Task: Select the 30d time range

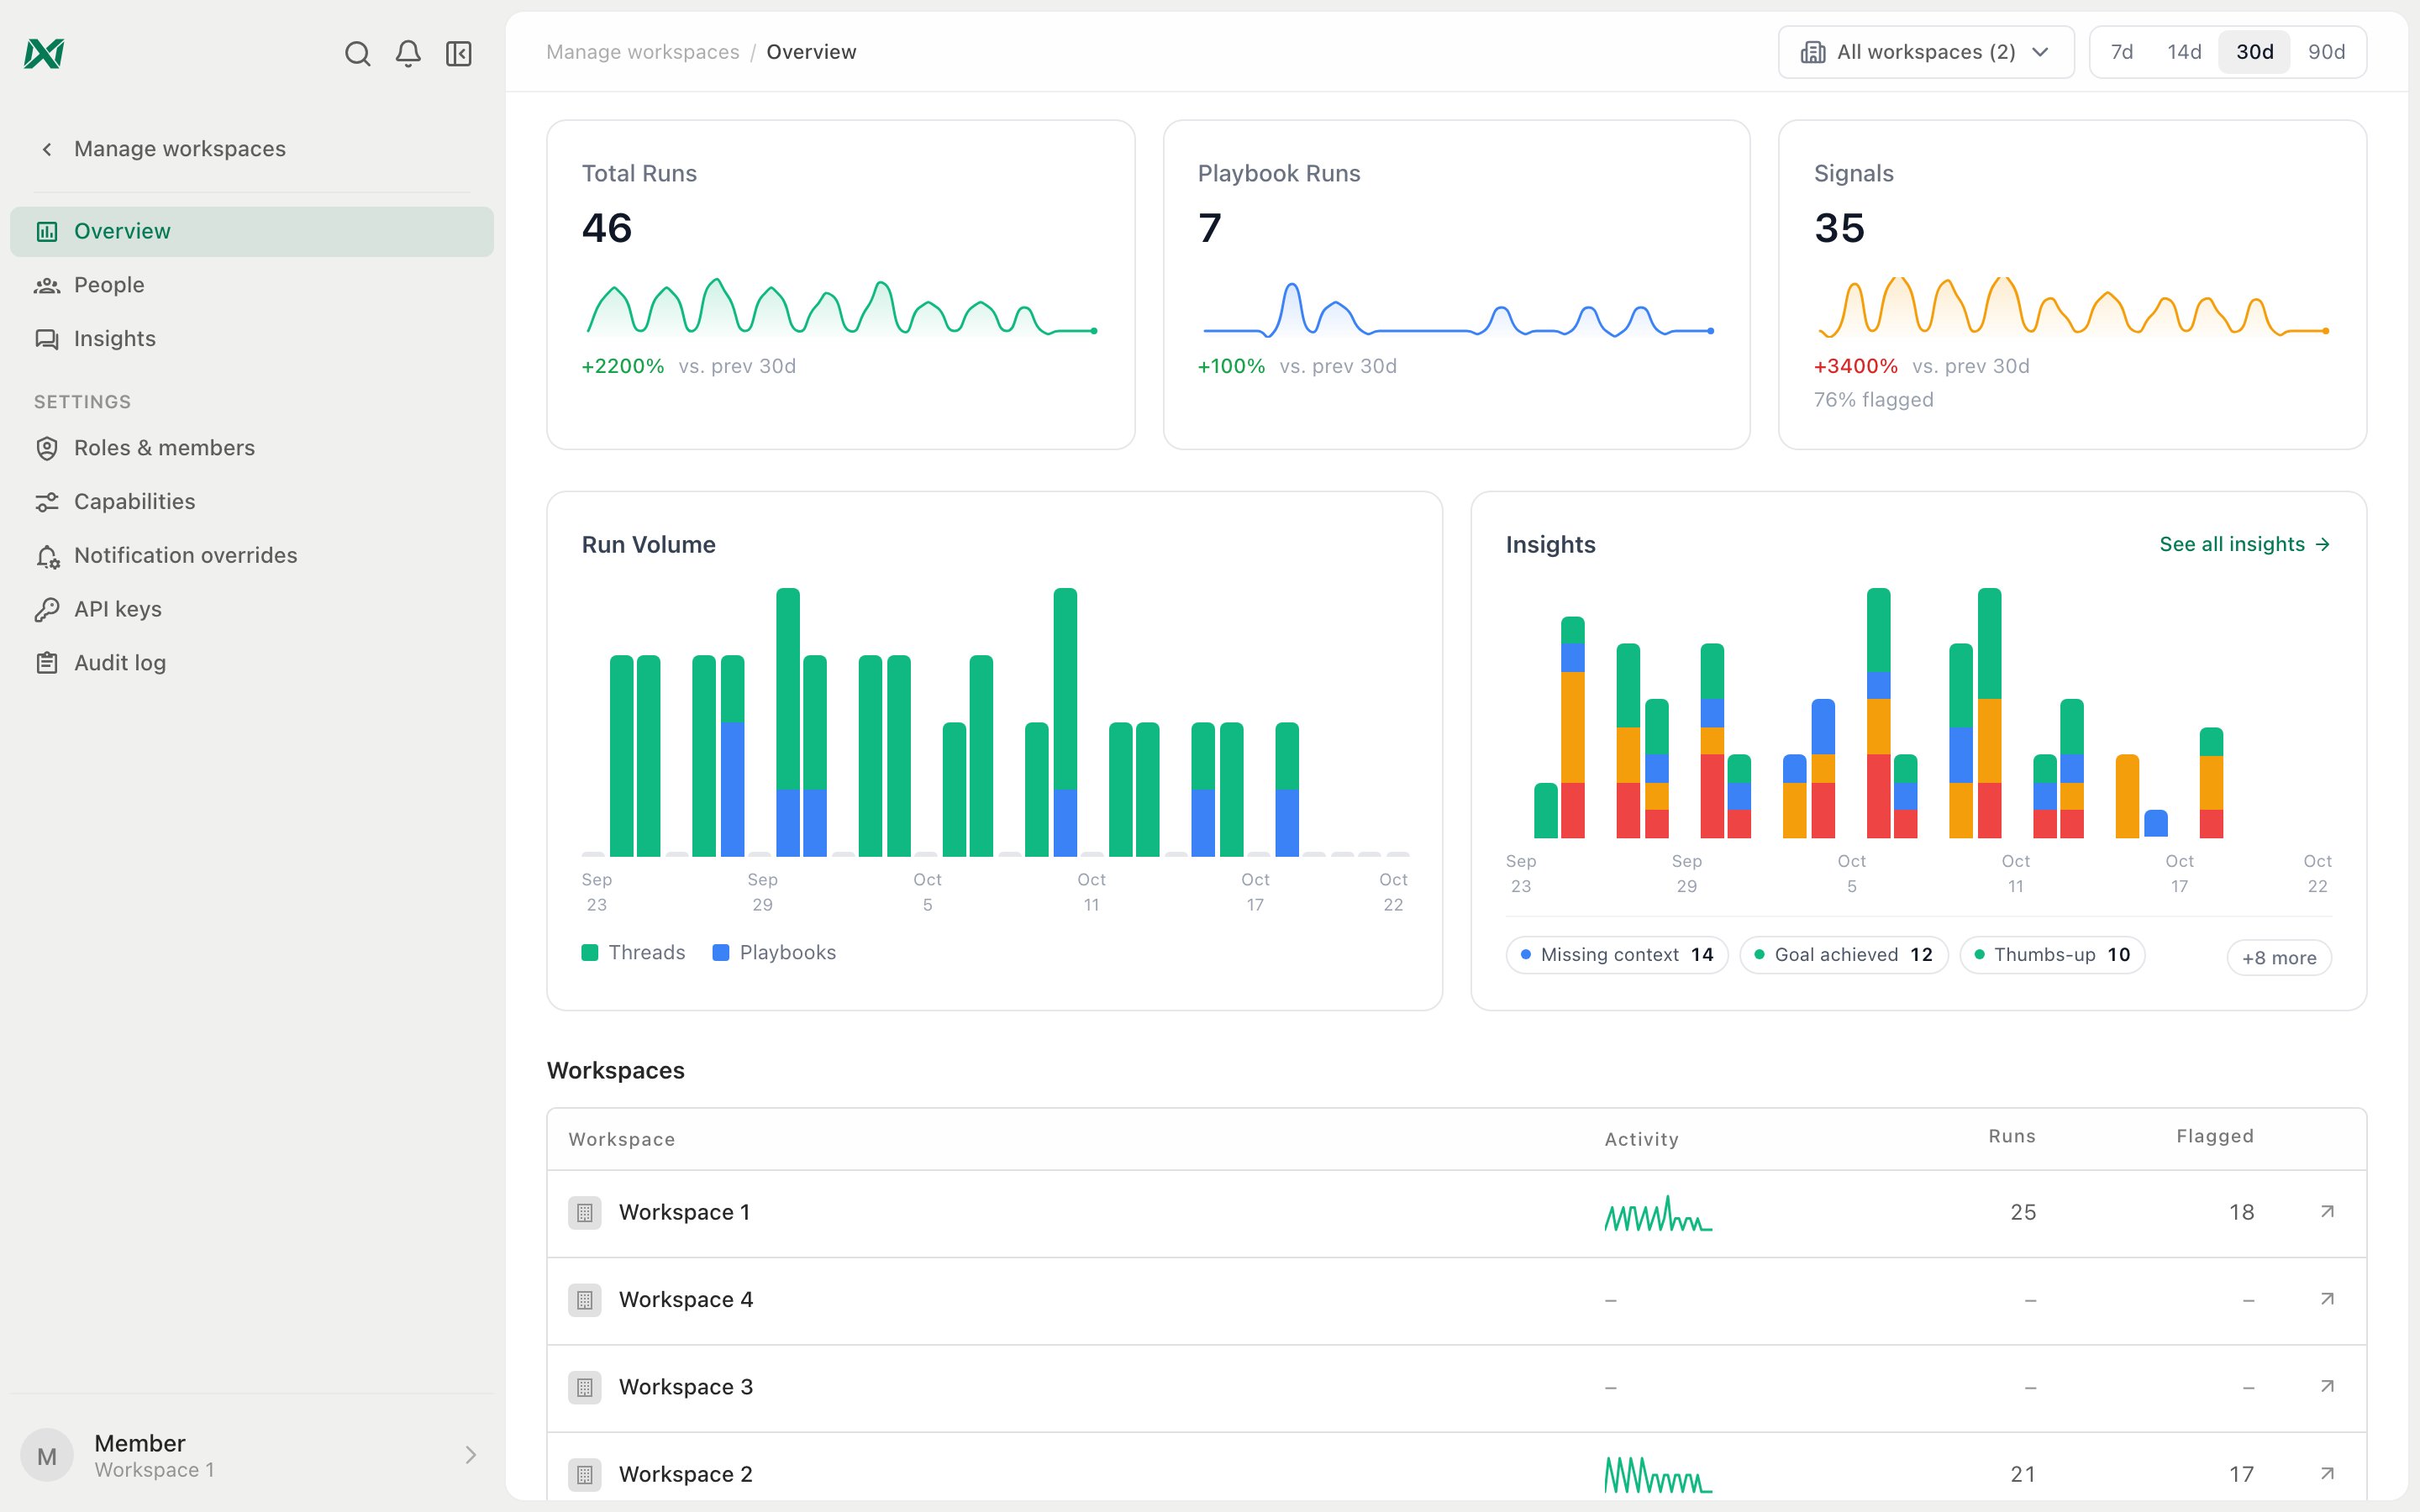Action: pos(2254,52)
